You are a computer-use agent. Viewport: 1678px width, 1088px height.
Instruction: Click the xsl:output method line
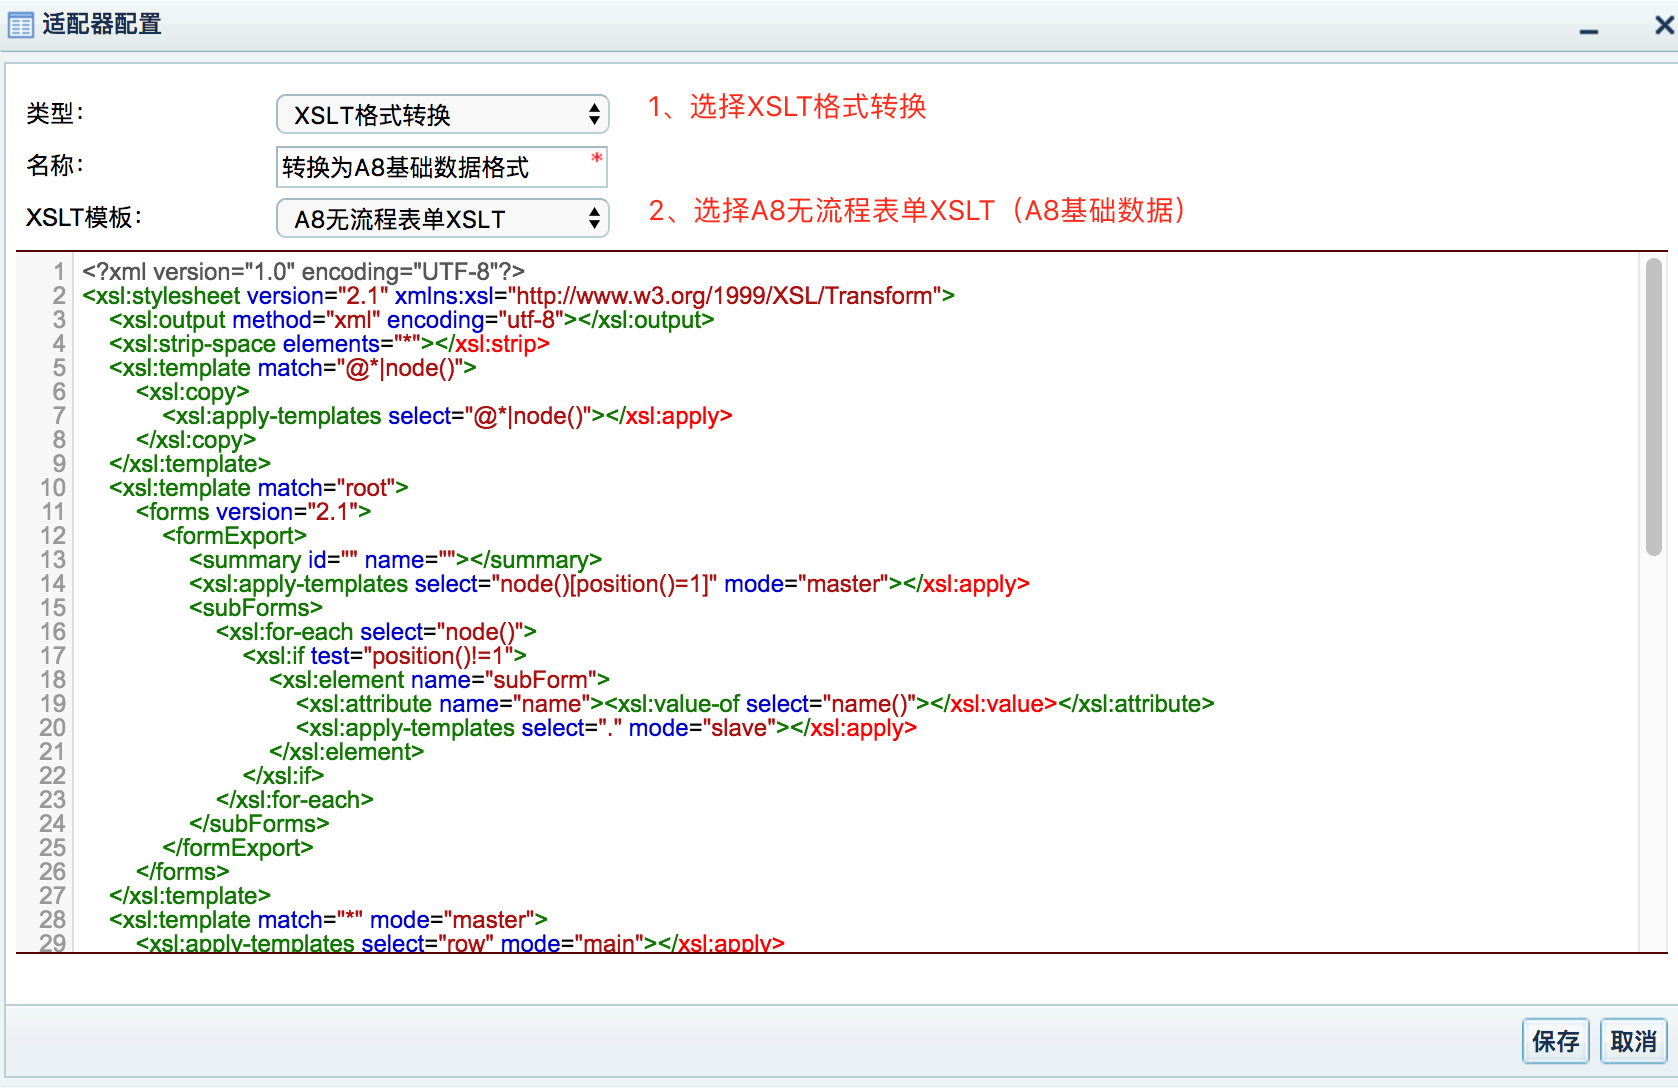[x=411, y=320]
